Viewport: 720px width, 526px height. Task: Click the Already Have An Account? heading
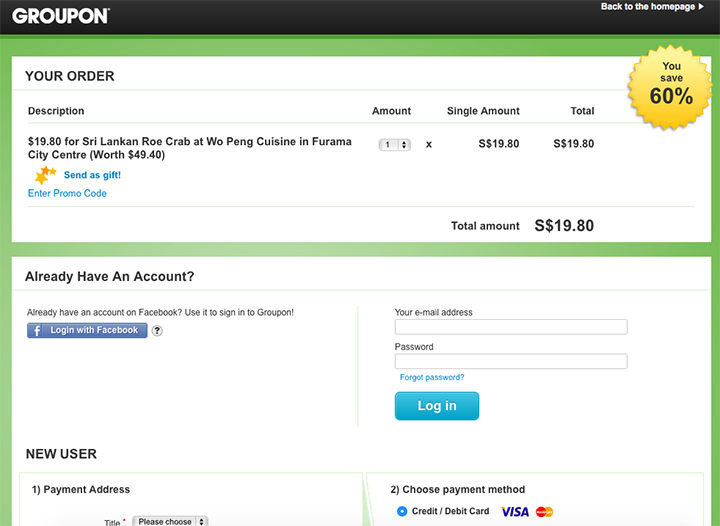point(110,276)
